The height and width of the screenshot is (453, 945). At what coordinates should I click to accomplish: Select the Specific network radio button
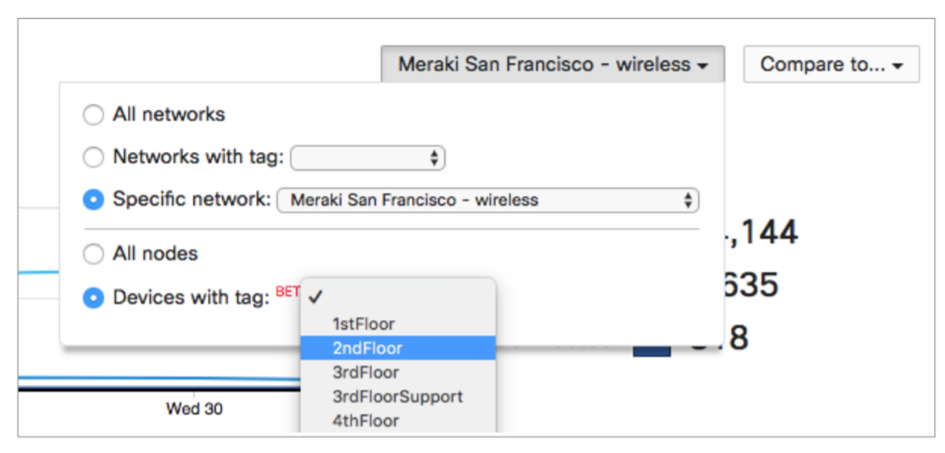[x=93, y=200]
